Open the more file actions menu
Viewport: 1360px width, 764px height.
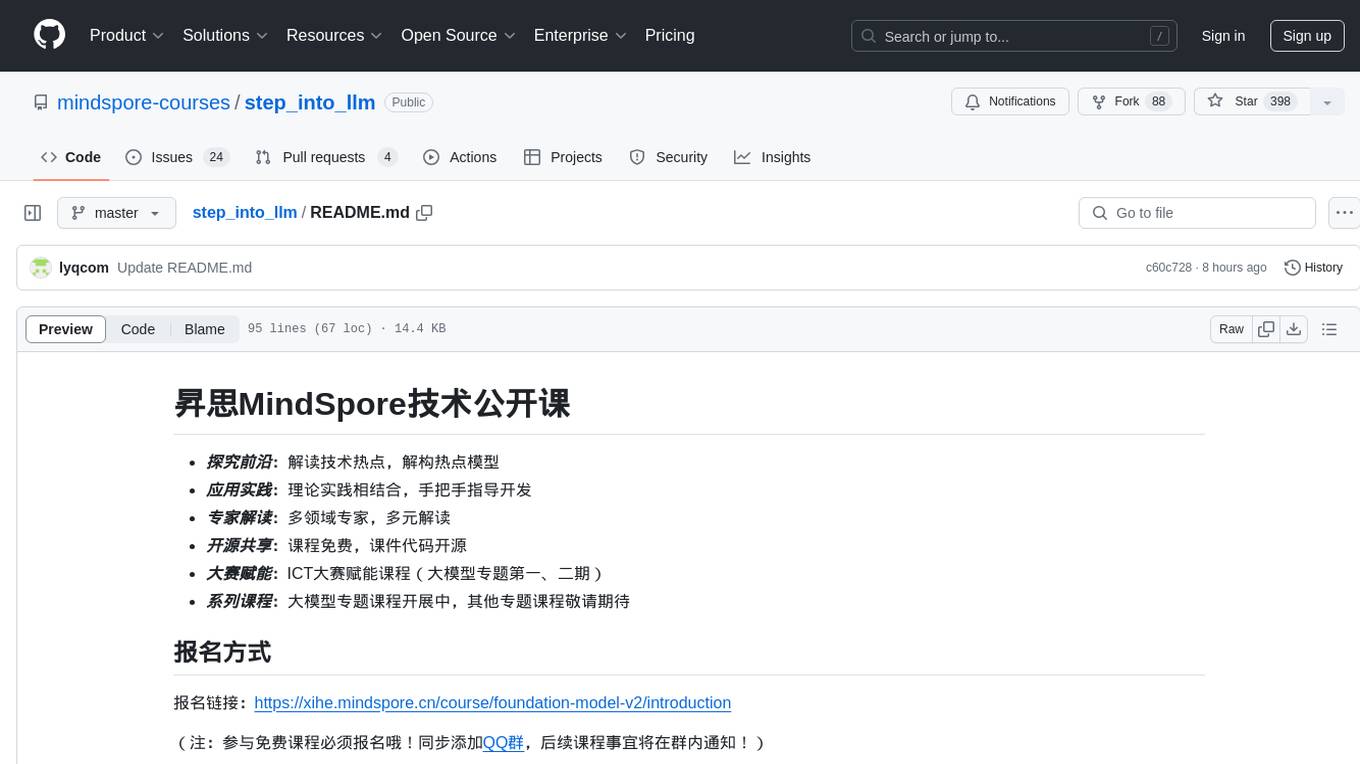[x=1344, y=213]
